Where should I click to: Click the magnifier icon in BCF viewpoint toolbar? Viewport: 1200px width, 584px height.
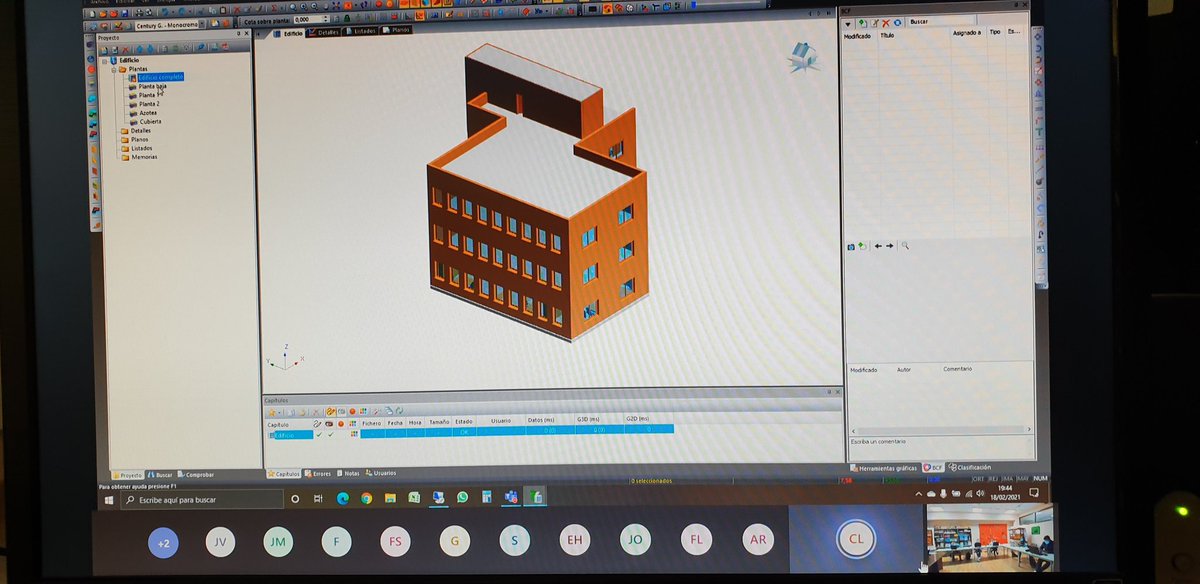click(905, 246)
